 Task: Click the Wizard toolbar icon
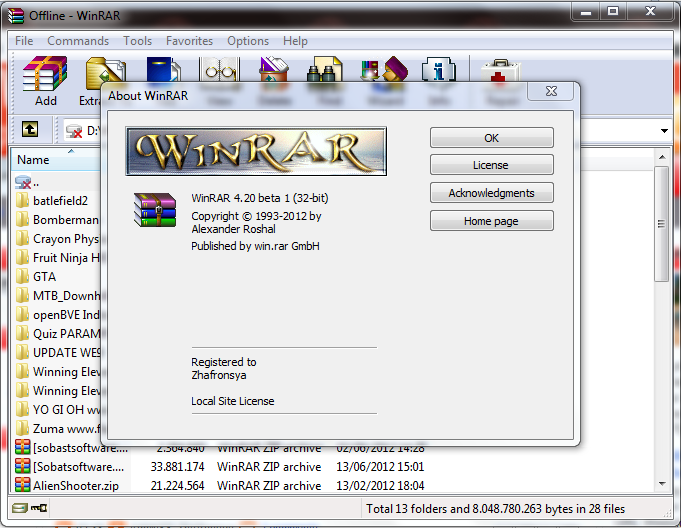pyautogui.click(x=384, y=69)
